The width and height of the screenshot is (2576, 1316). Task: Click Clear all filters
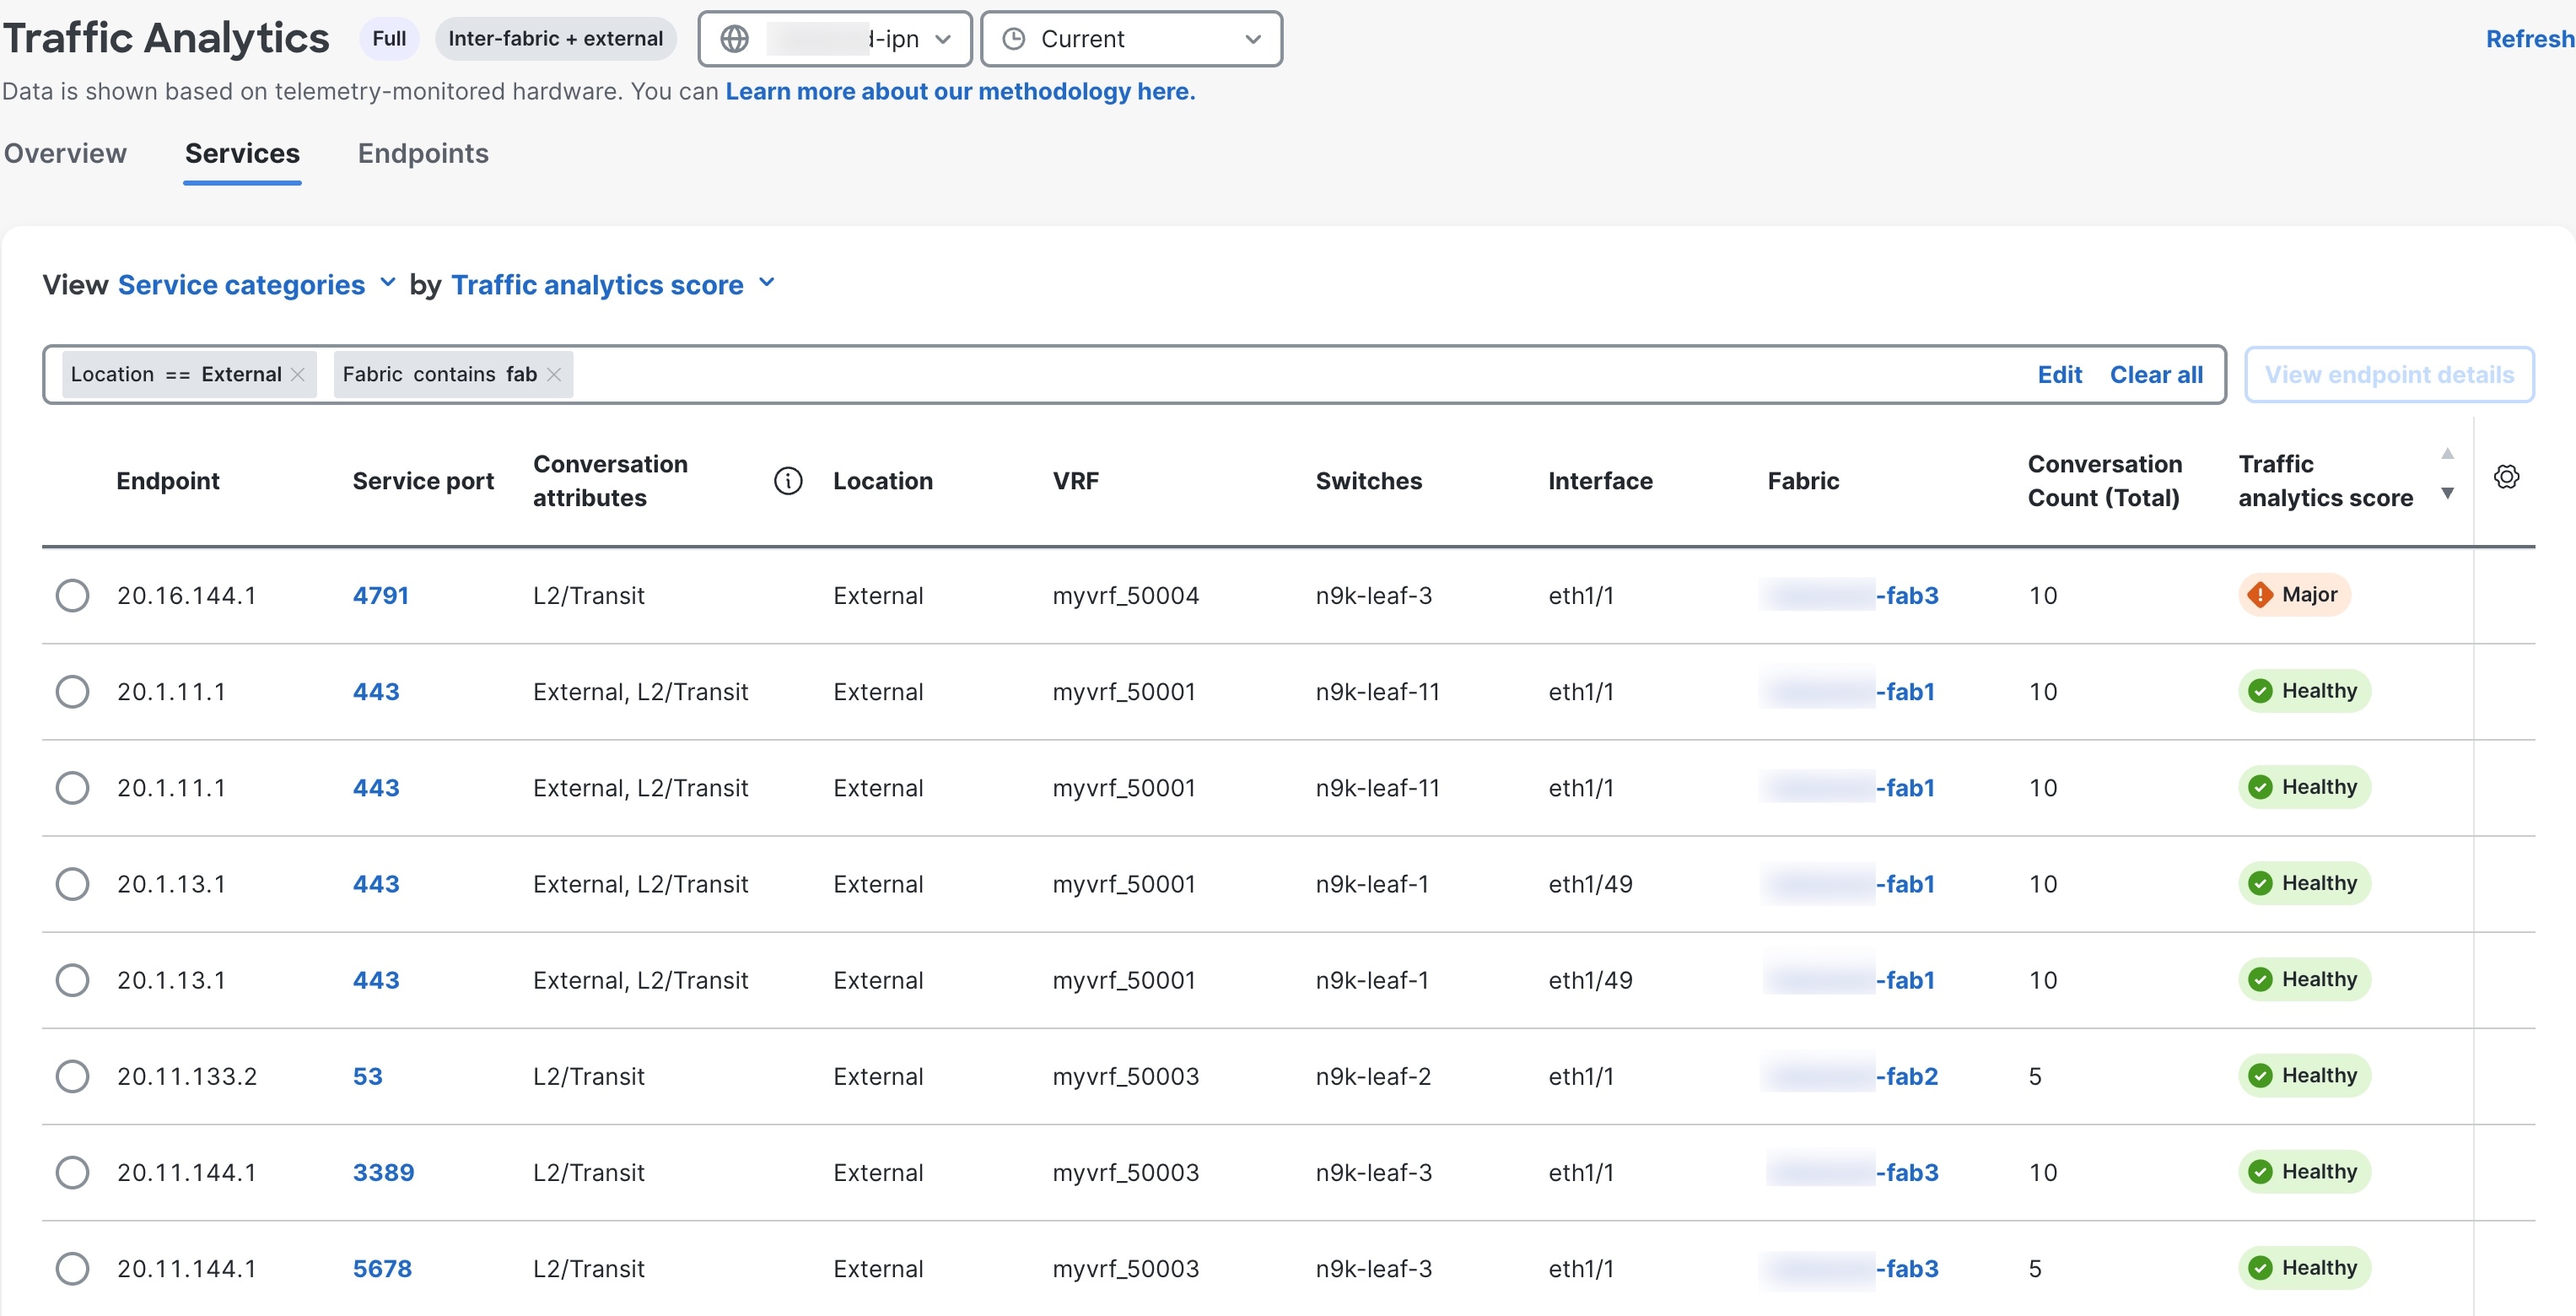2156,374
